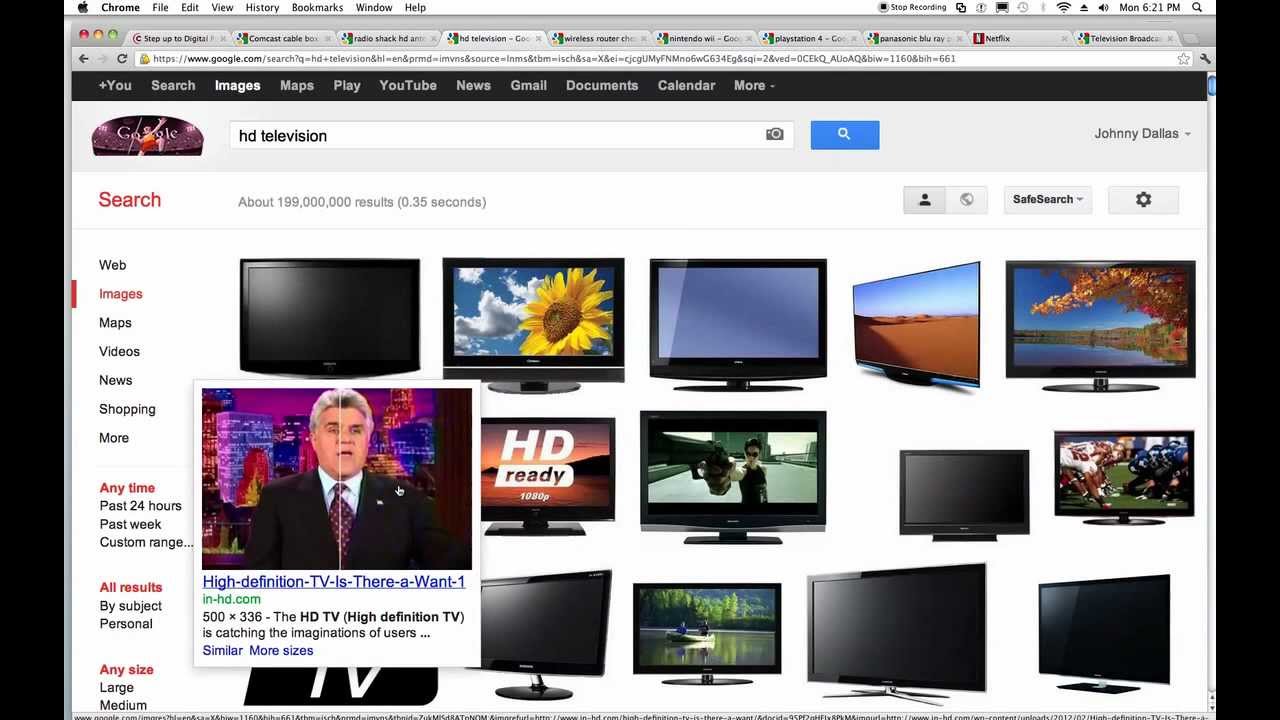The height and width of the screenshot is (720, 1280).
Task: Filter to Personal results
Action: [126, 624]
